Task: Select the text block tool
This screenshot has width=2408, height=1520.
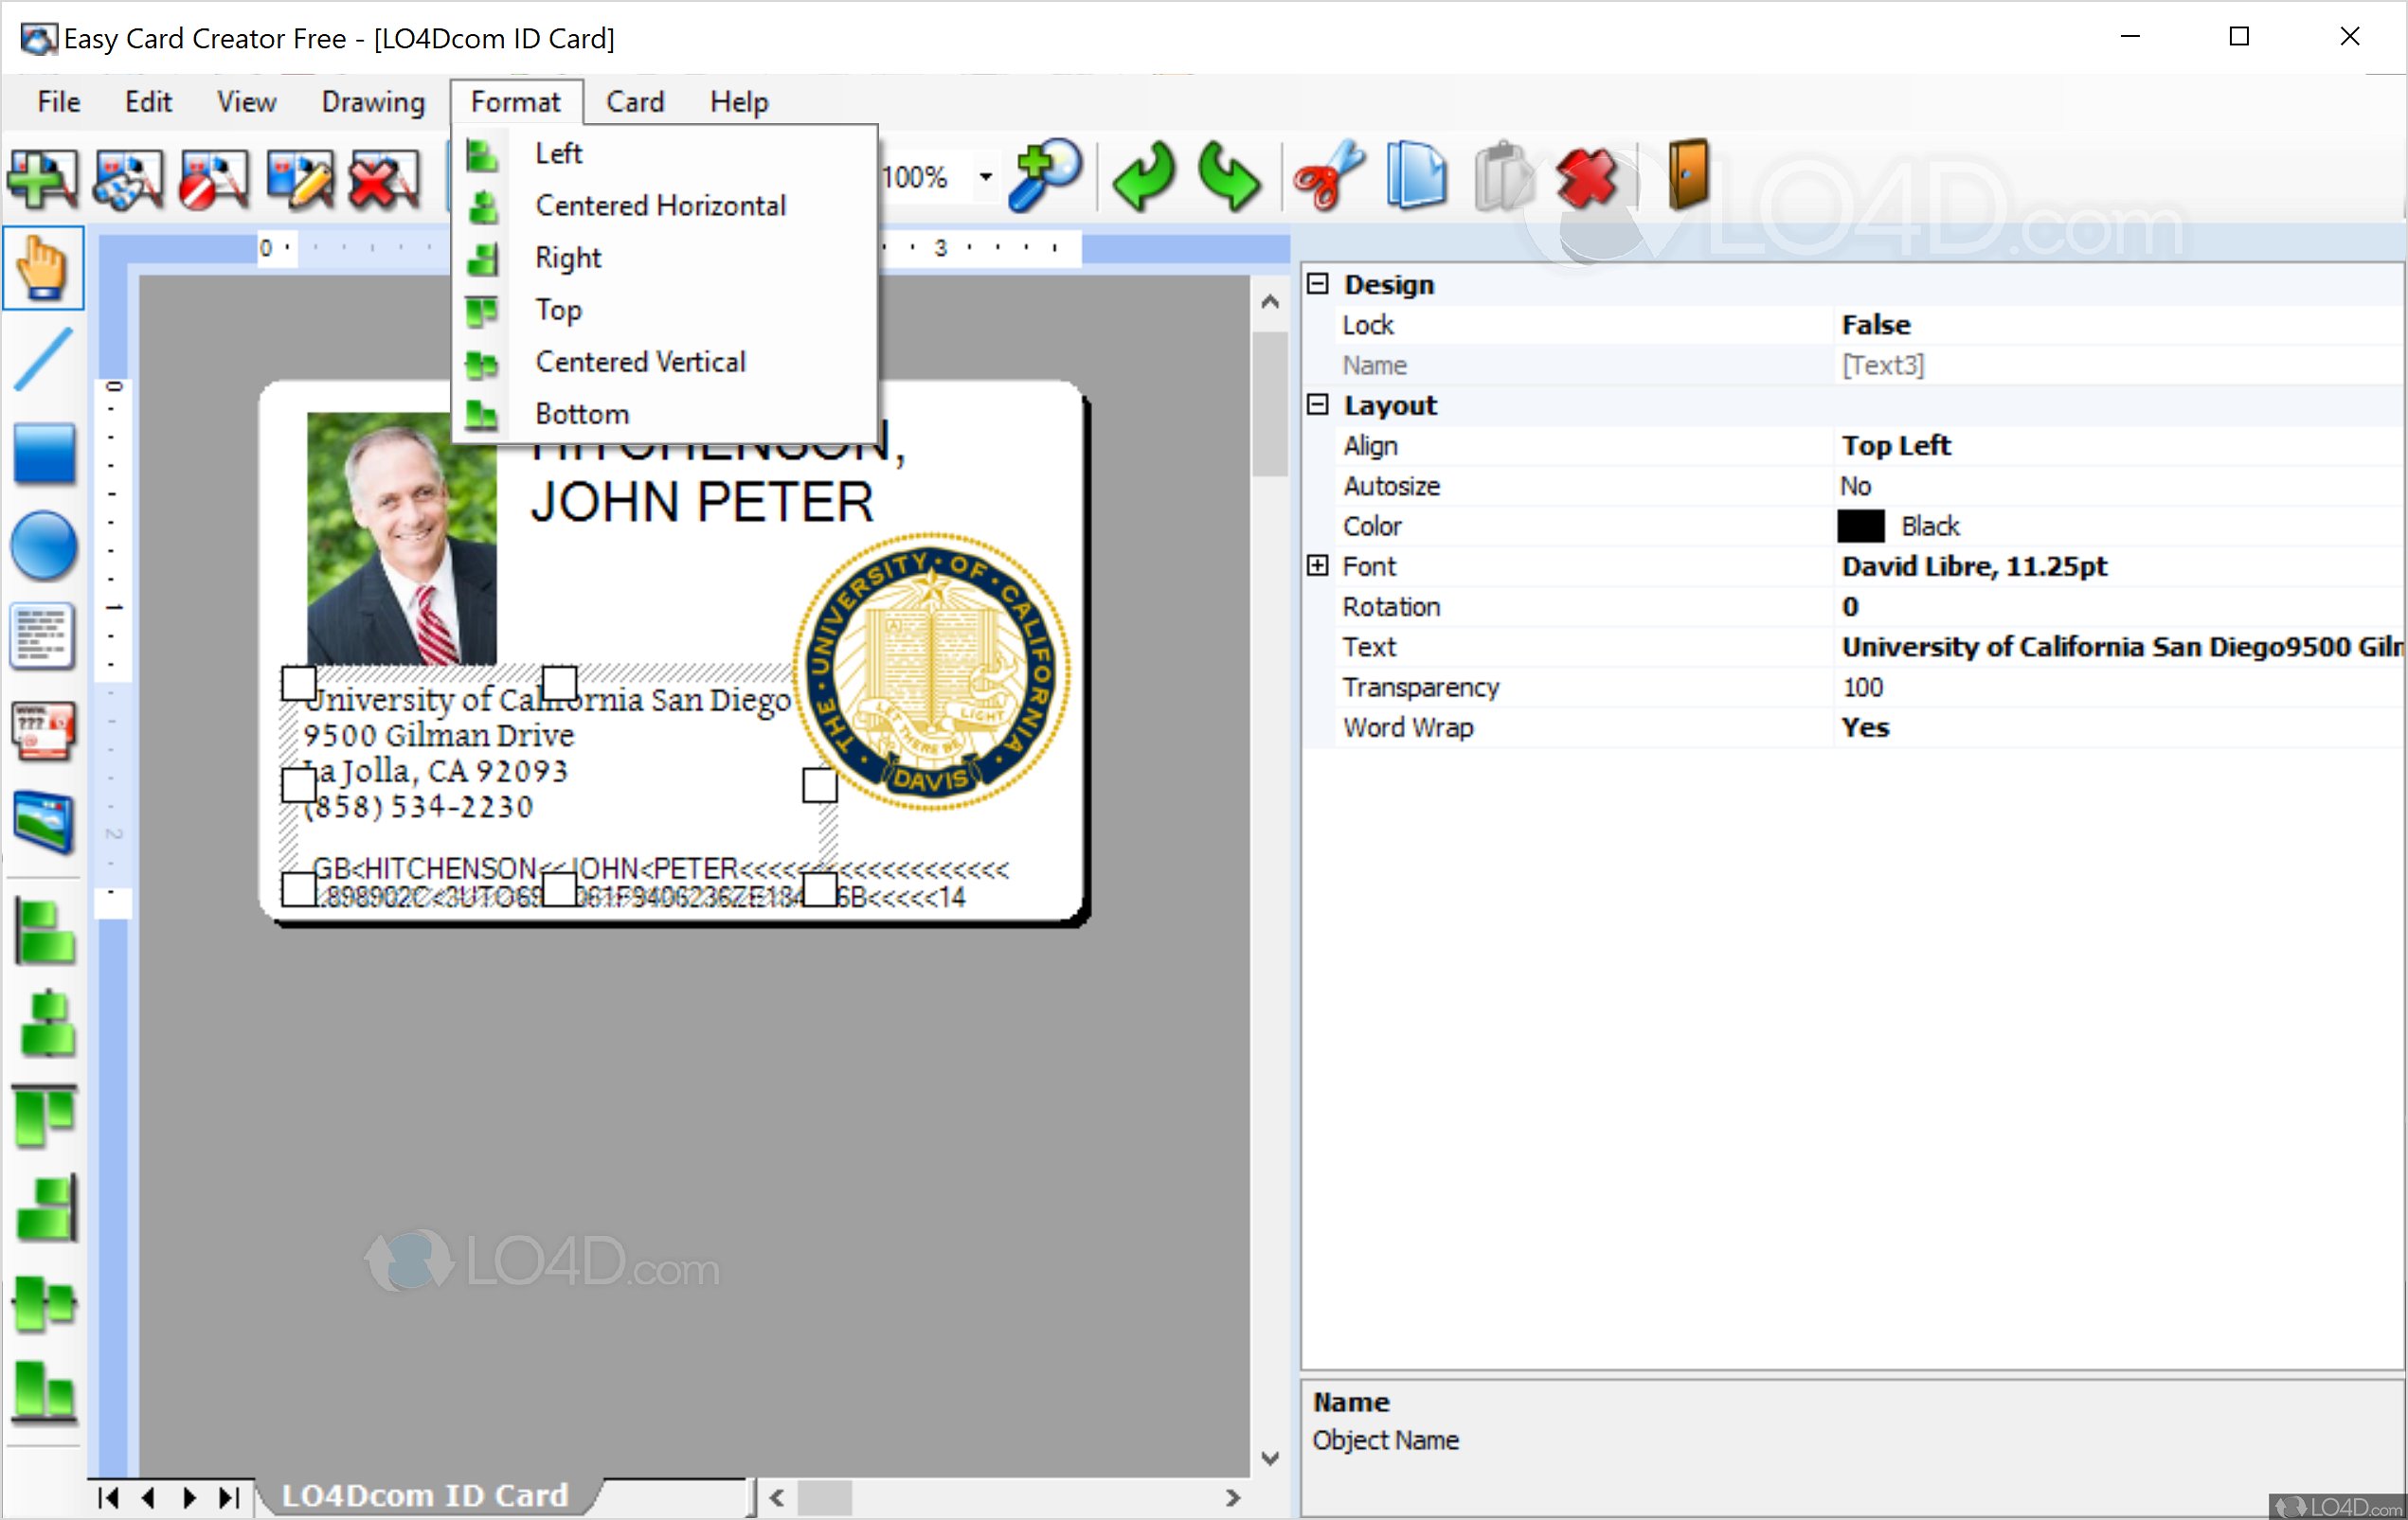Action: tap(43, 635)
